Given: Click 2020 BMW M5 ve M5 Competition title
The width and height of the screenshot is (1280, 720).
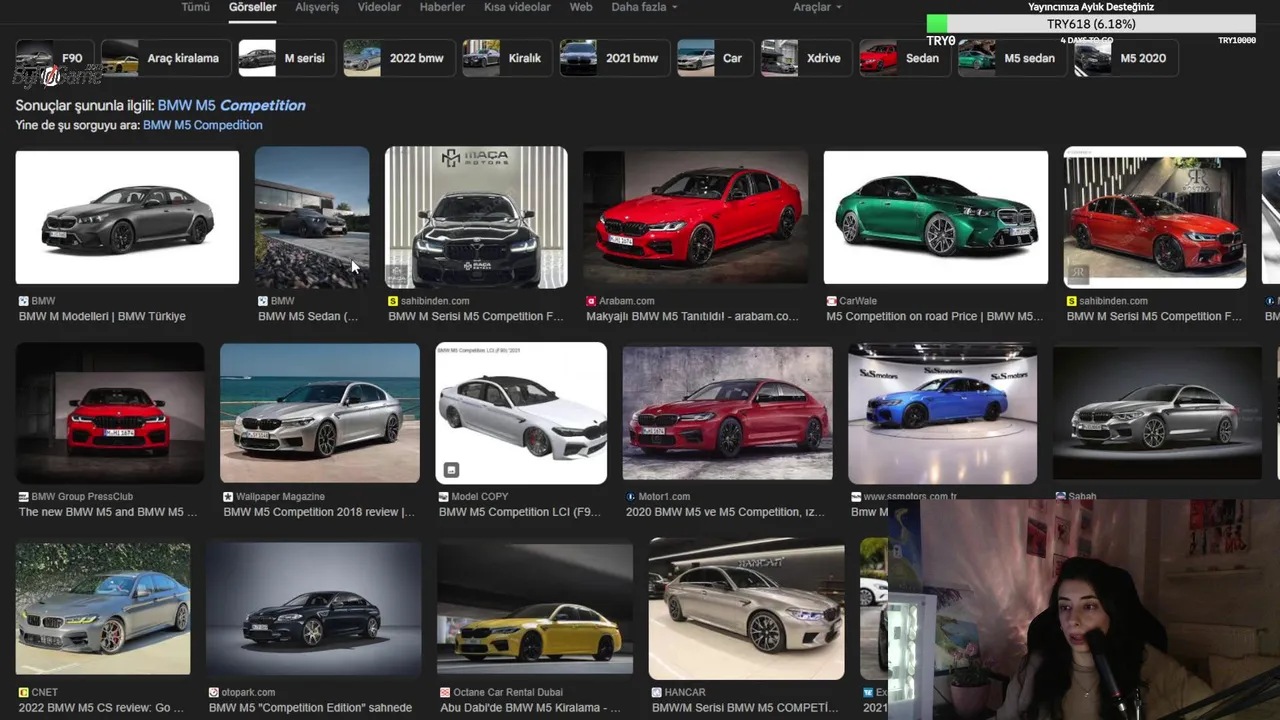Looking at the screenshot, I should tap(725, 512).
